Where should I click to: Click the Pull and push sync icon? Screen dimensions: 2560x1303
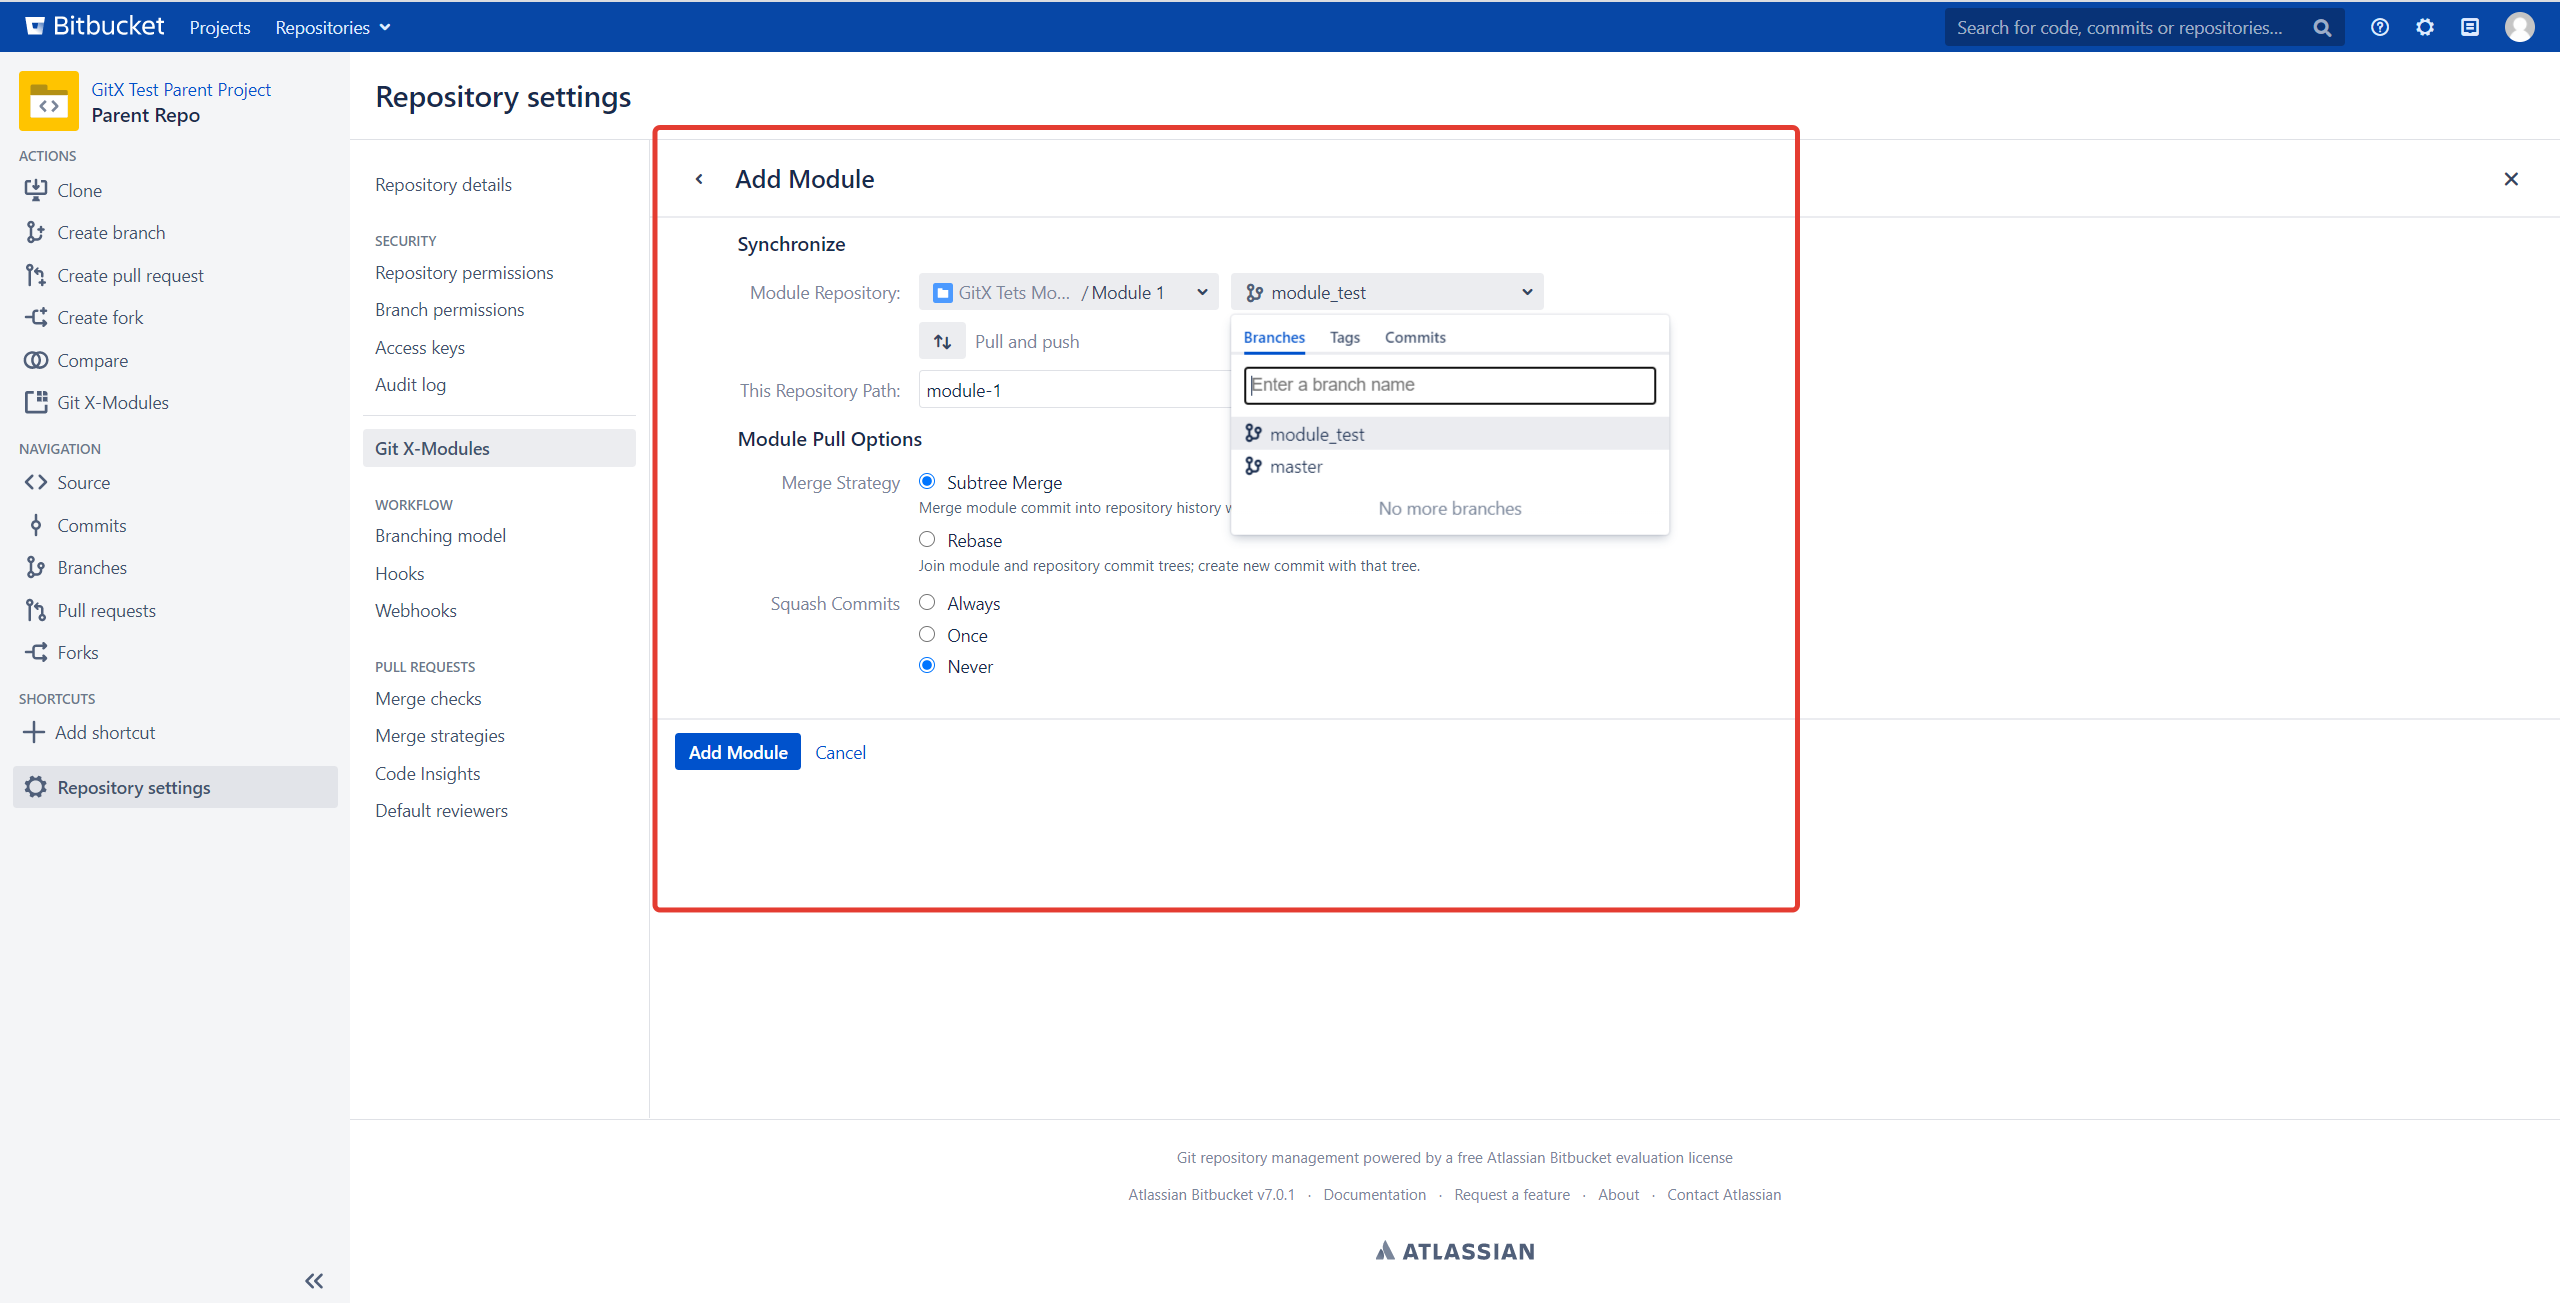coord(942,342)
